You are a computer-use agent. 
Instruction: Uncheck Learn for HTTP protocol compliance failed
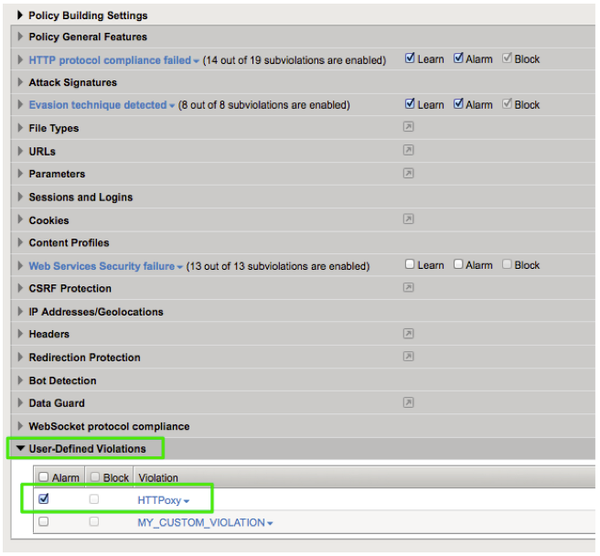pos(410,59)
